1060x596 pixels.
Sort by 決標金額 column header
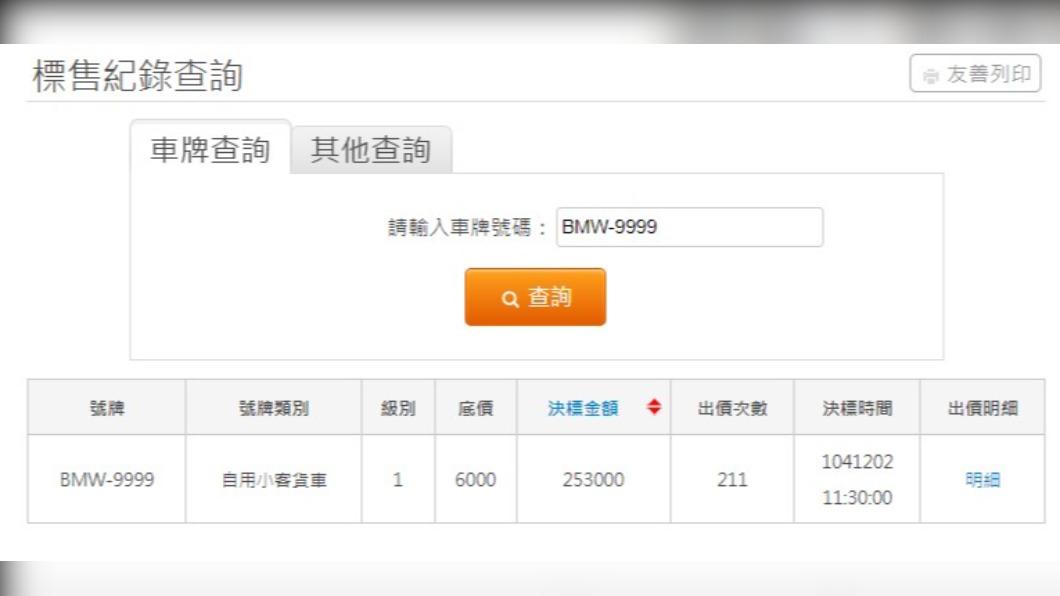coord(583,408)
